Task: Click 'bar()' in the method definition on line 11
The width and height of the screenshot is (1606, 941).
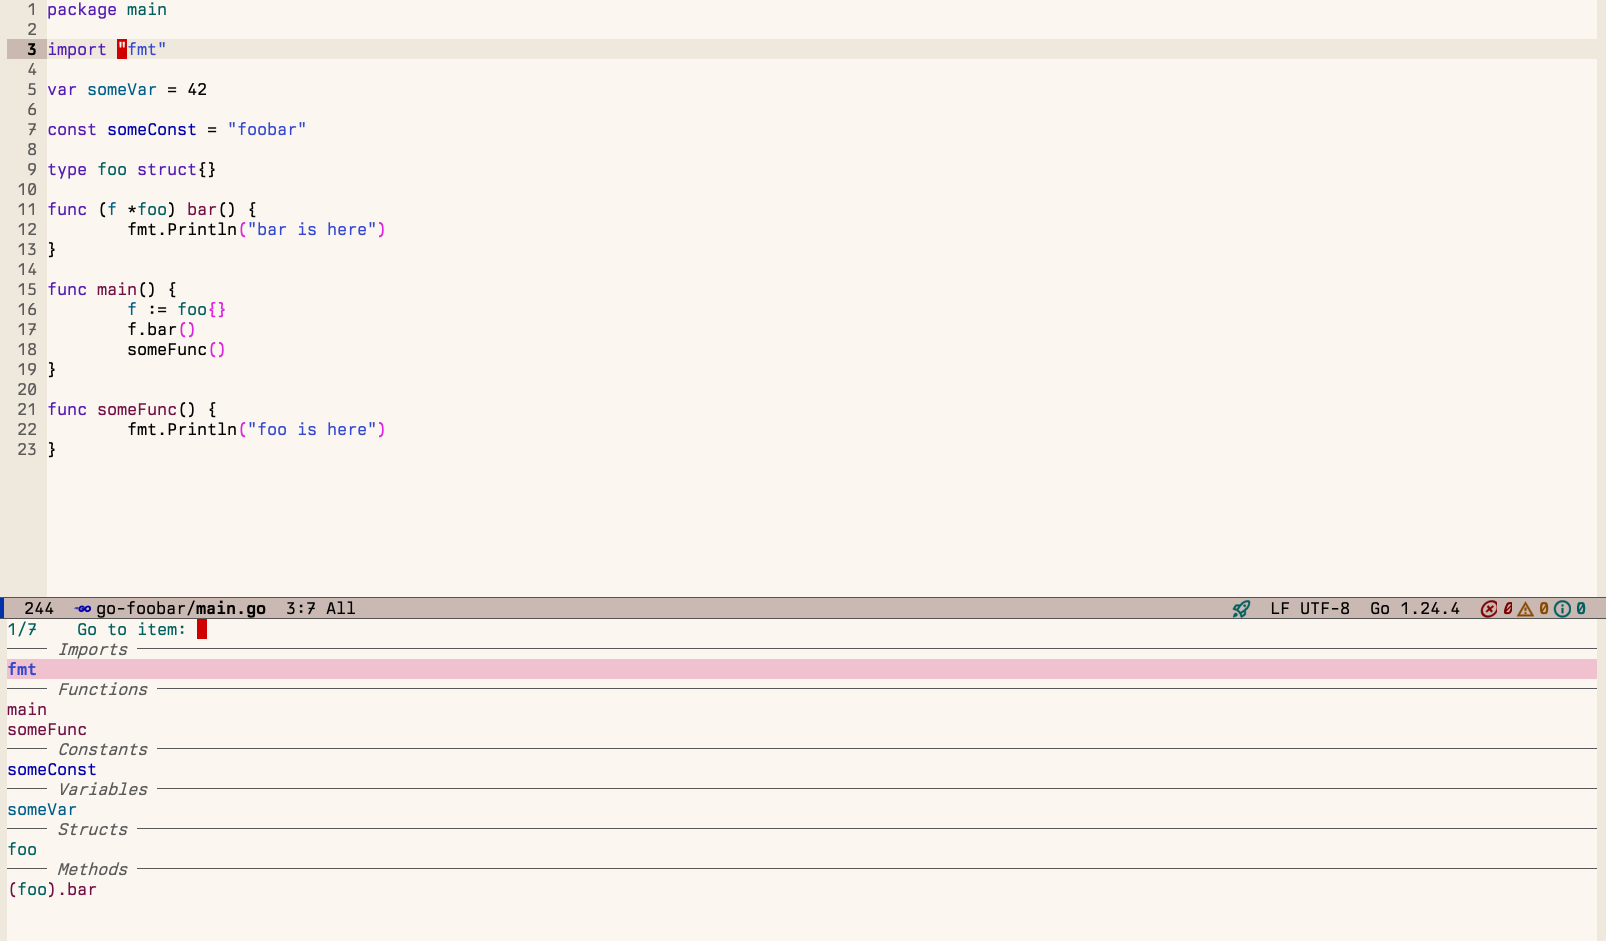Action: pyautogui.click(x=212, y=209)
